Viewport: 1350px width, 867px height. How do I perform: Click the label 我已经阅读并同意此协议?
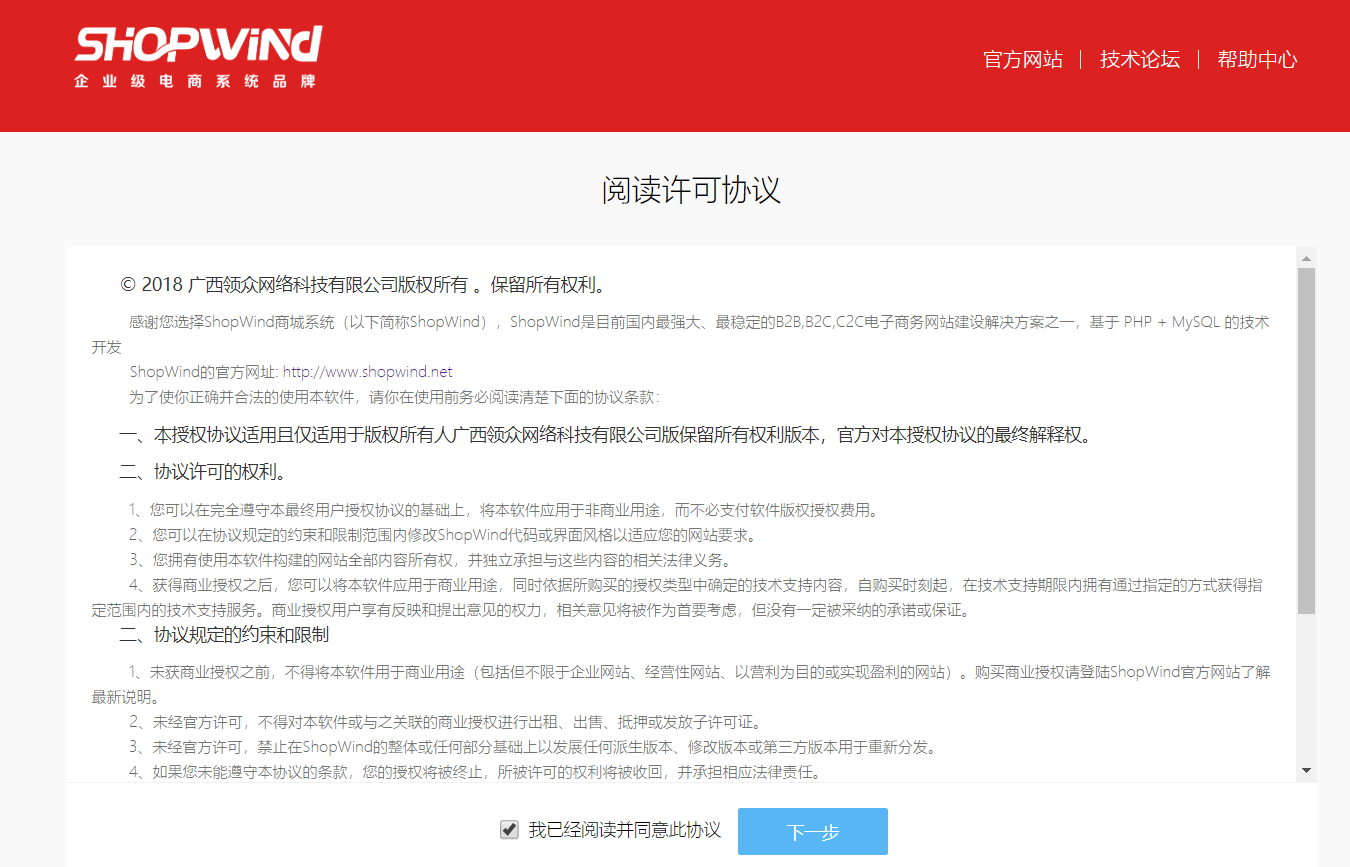[625, 830]
